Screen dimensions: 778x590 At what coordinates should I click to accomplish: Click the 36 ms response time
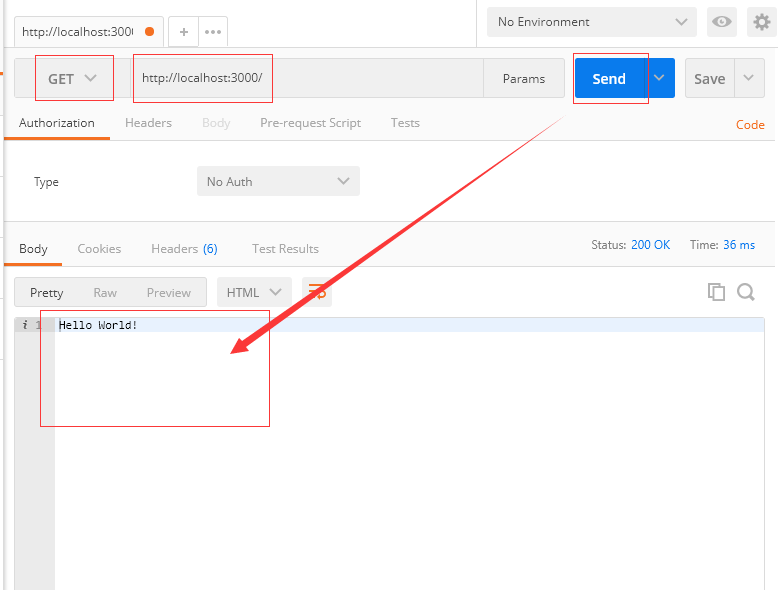tap(739, 245)
